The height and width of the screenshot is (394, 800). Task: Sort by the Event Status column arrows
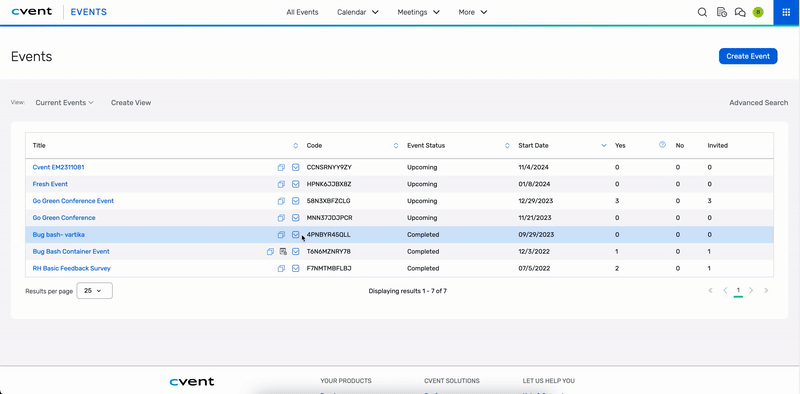(507, 145)
